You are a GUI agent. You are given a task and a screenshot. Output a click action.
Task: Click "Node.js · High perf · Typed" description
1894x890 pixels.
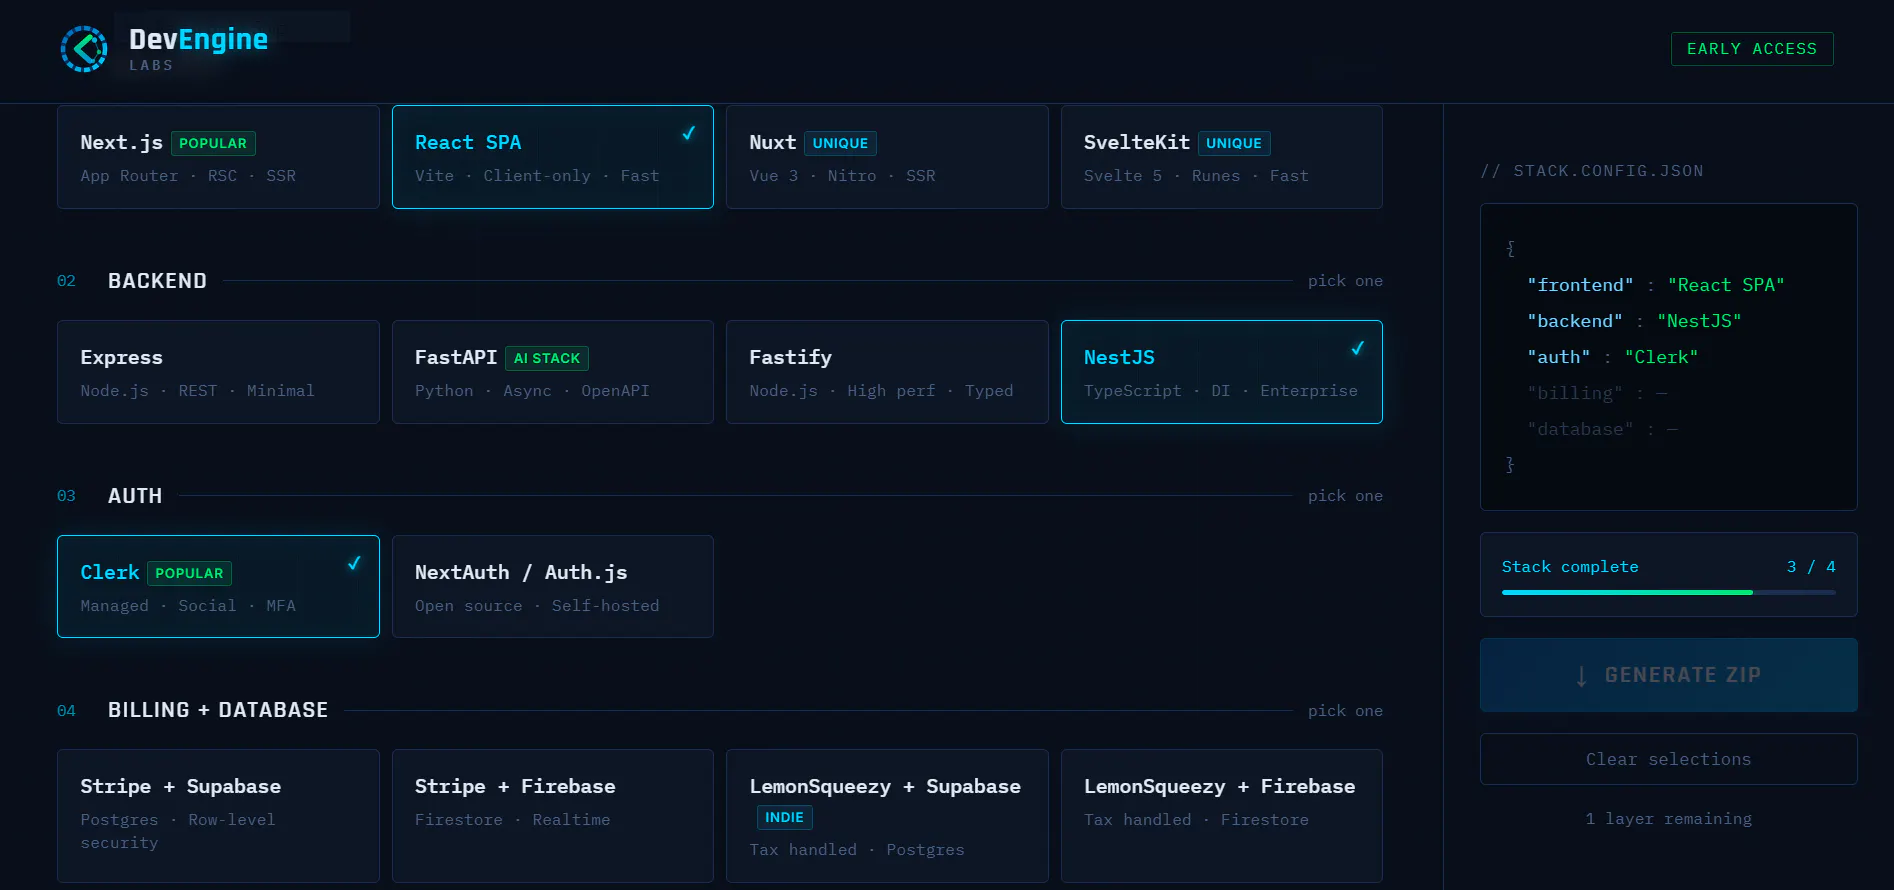tap(882, 391)
